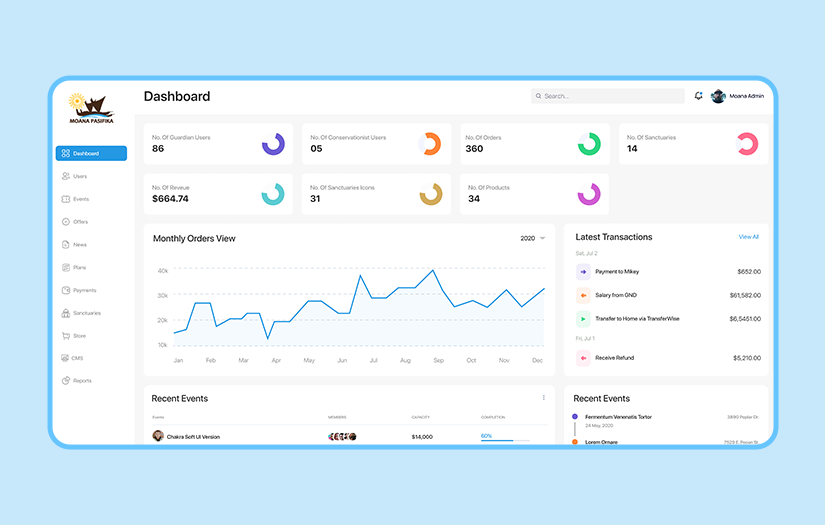Click the View All link
Image resolution: width=825 pixels, height=525 pixels.
click(748, 237)
